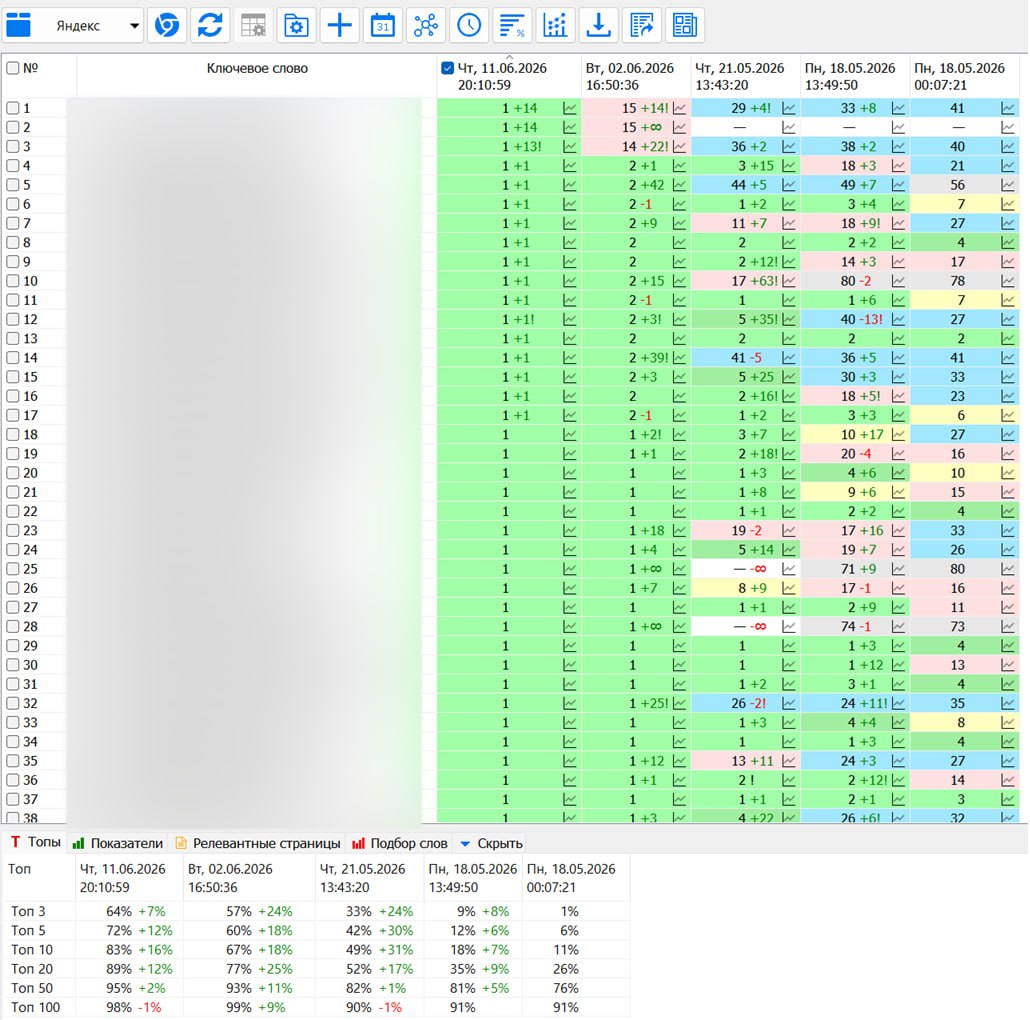1030x1020 pixels.
Task: Toggle the select-all checkbox next to №
Action: tap(12, 68)
